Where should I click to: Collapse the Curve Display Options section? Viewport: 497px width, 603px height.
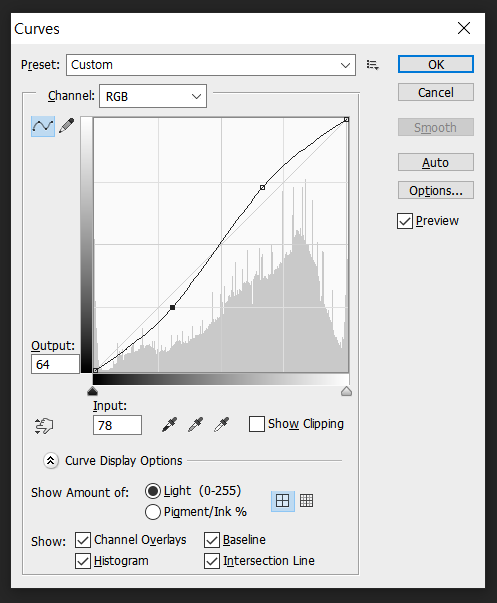coord(51,461)
